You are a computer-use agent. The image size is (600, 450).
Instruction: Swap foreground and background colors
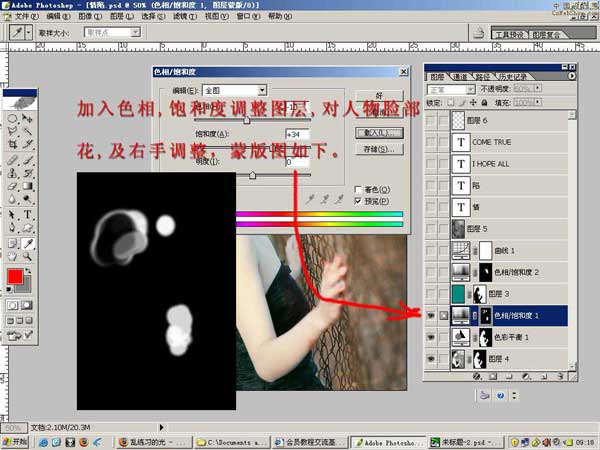28,271
